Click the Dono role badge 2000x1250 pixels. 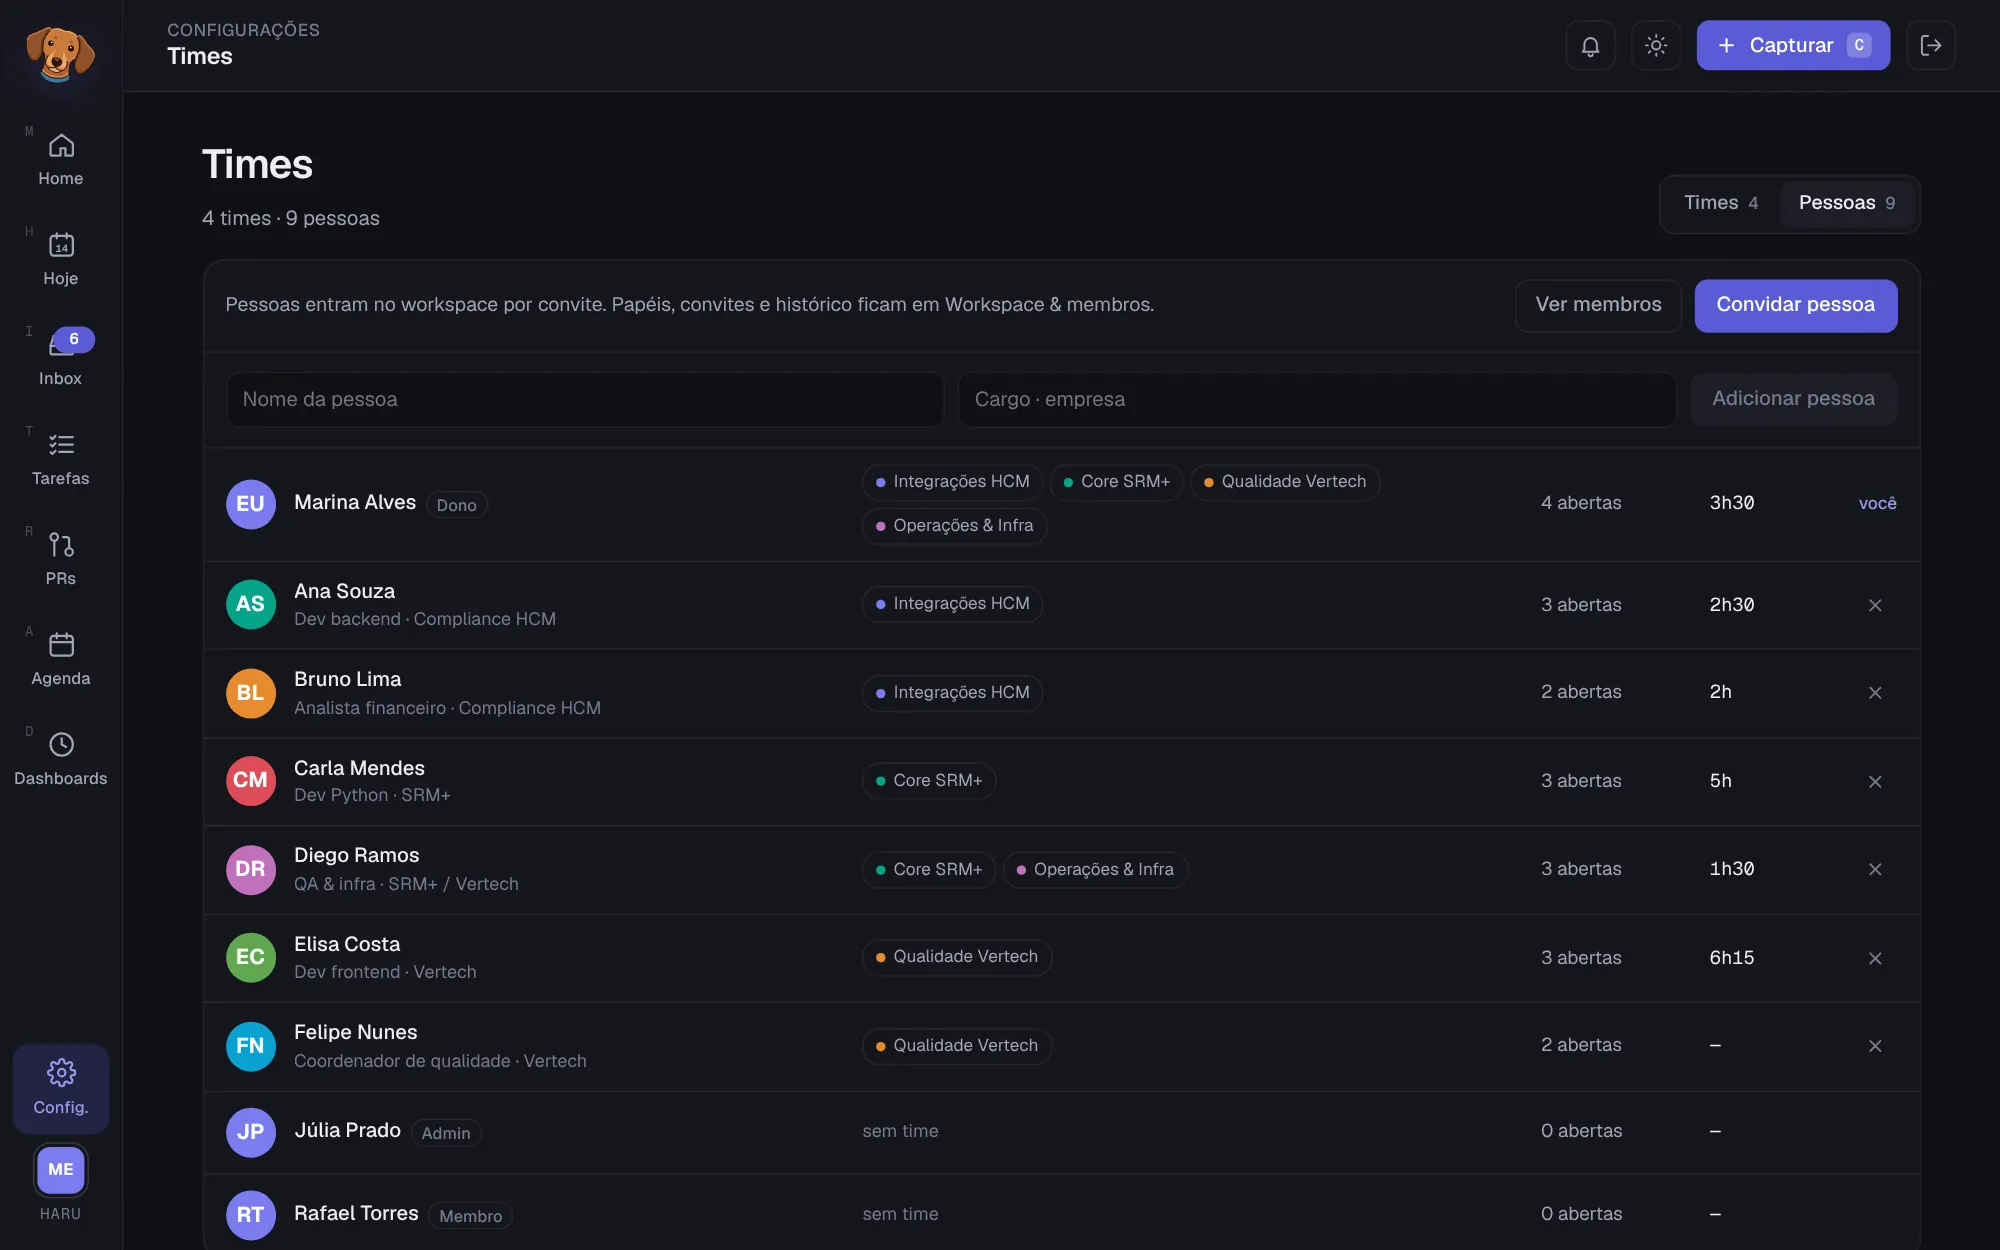(x=457, y=505)
